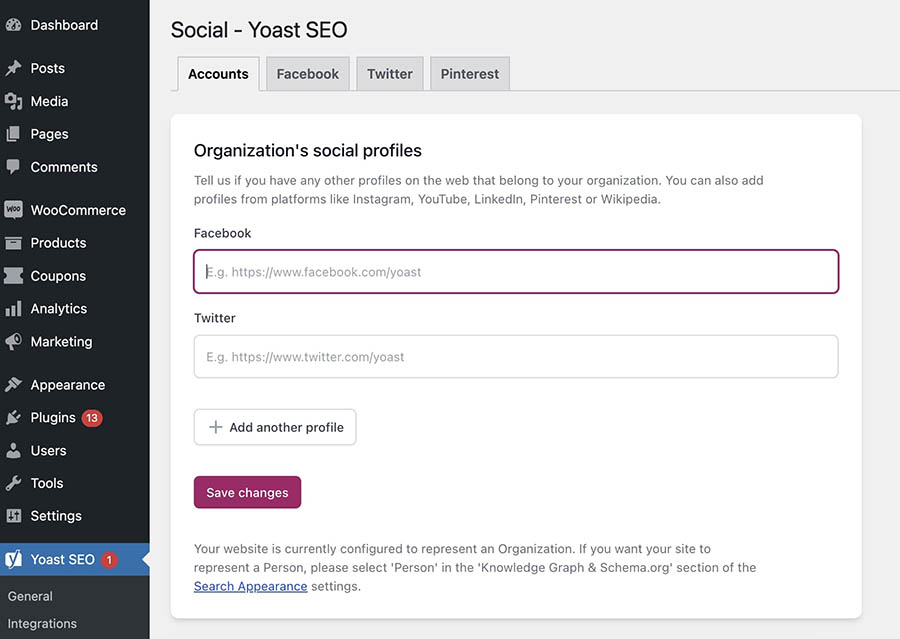
Task: Click the Posts pushpin icon
Action: click(14, 68)
